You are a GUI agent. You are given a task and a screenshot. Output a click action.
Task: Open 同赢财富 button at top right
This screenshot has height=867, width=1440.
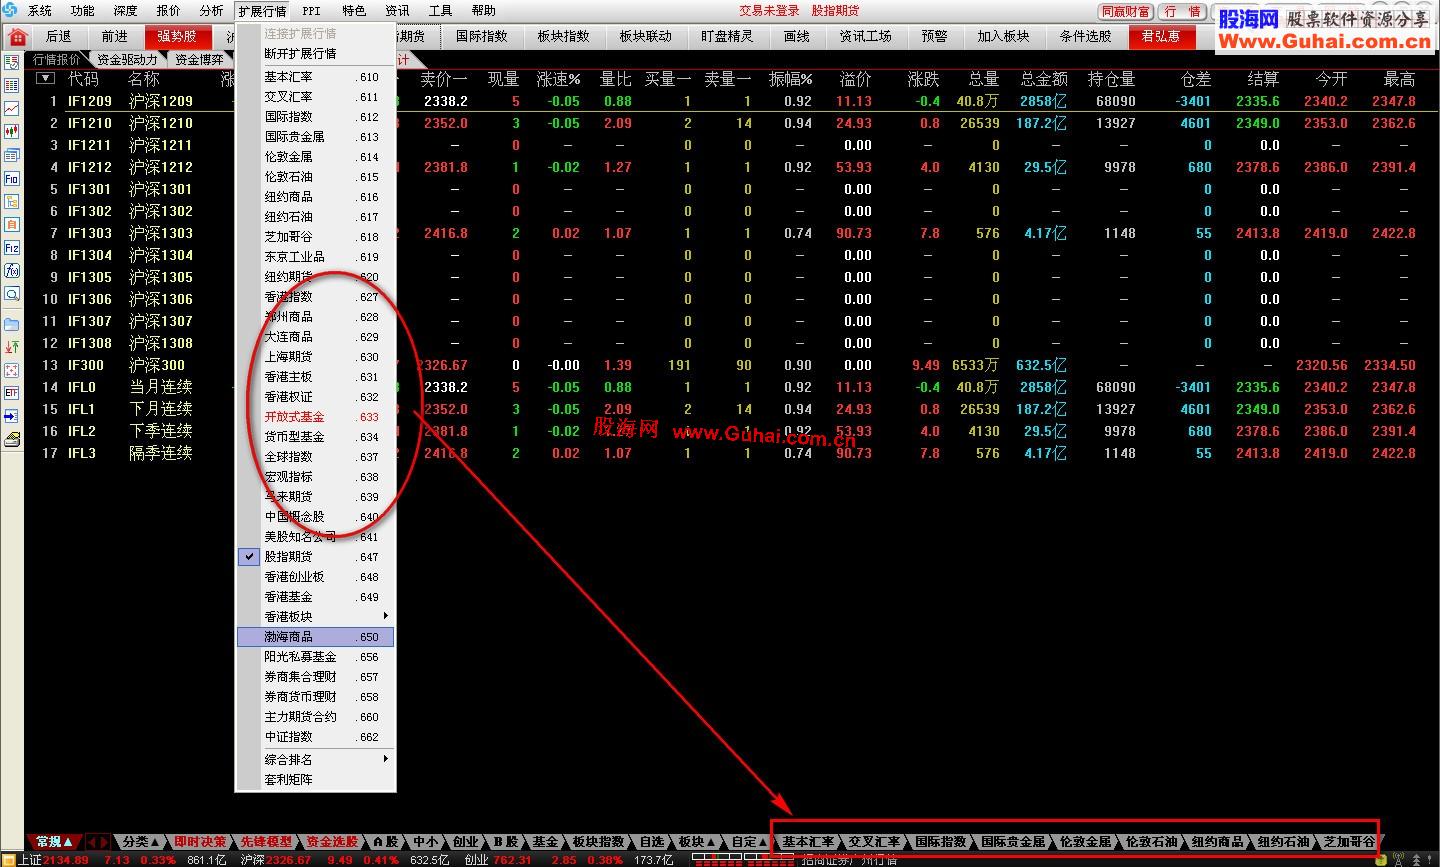pyautogui.click(x=1126, y=12)
